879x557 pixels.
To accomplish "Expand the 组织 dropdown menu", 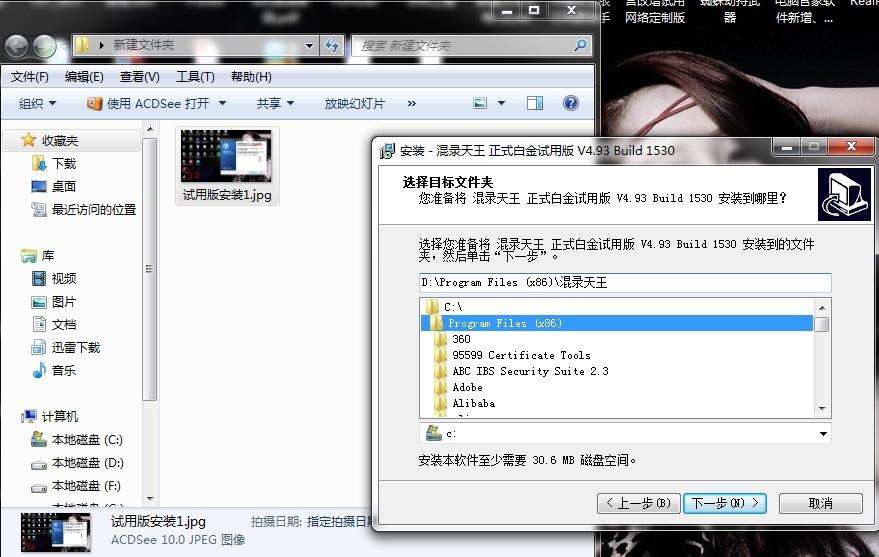I will coord(37,103).
